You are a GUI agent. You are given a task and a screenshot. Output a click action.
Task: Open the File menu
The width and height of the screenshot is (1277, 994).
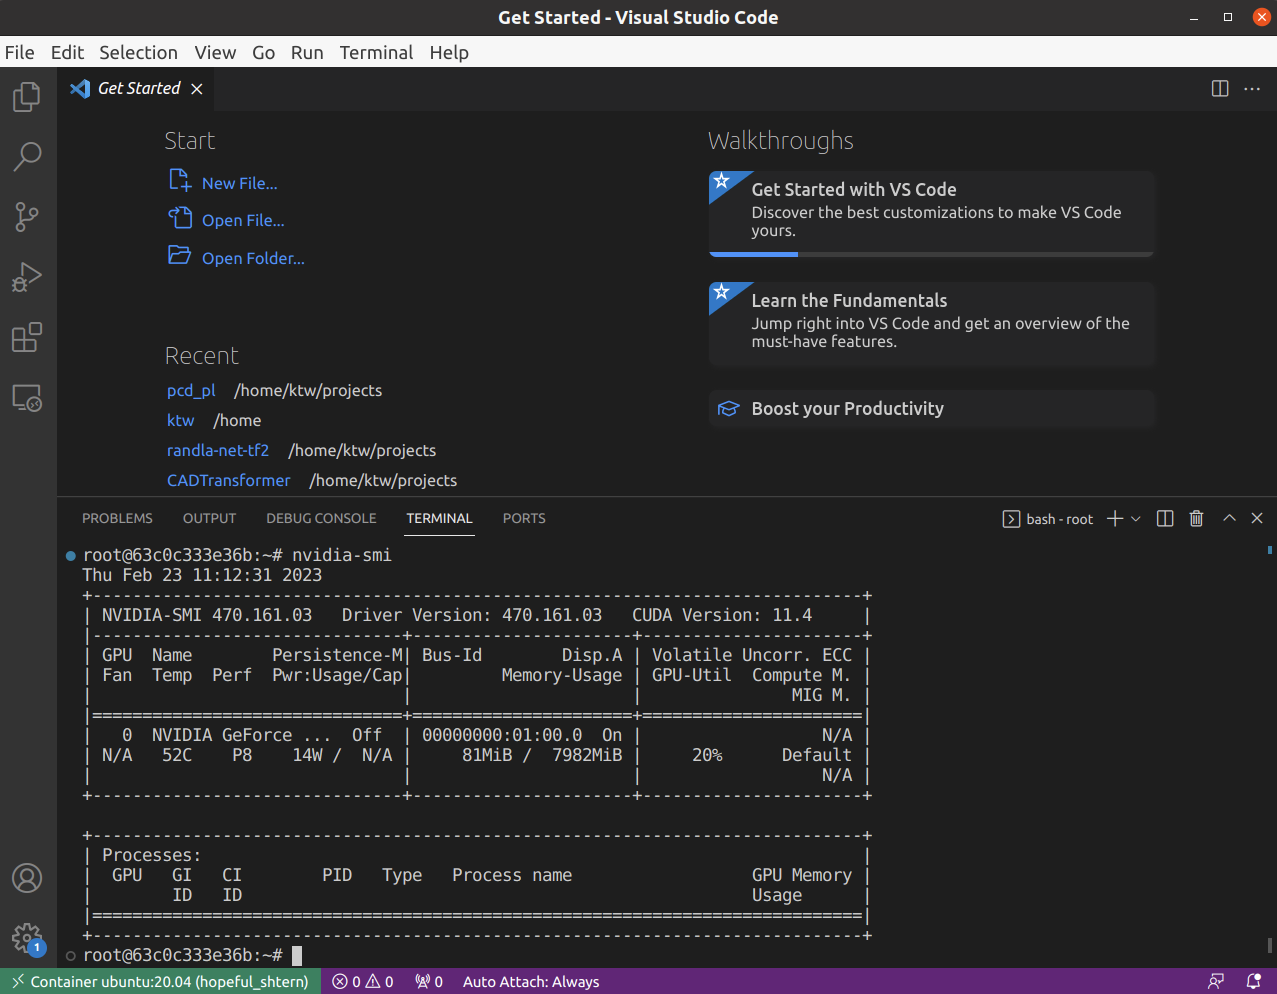click(19, 52)
